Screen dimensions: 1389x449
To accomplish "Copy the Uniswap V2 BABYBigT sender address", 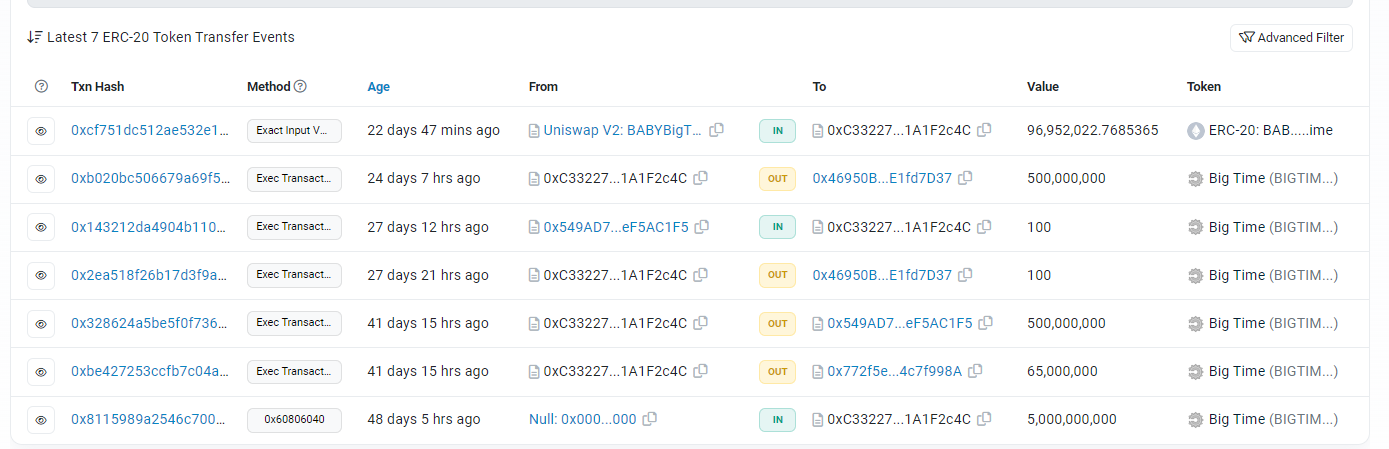I will [717, 131].
